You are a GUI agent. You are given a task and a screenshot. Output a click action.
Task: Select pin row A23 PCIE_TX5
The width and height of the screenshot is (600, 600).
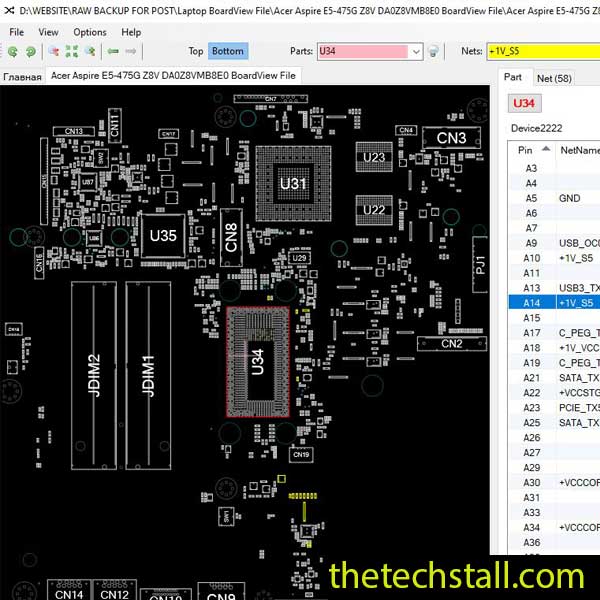click(554, 408)
